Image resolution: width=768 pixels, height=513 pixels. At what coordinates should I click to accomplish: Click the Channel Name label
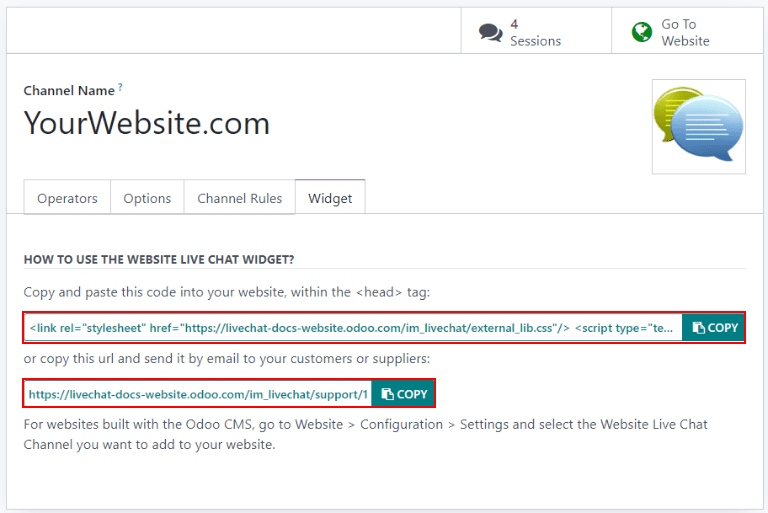(69, 91)
